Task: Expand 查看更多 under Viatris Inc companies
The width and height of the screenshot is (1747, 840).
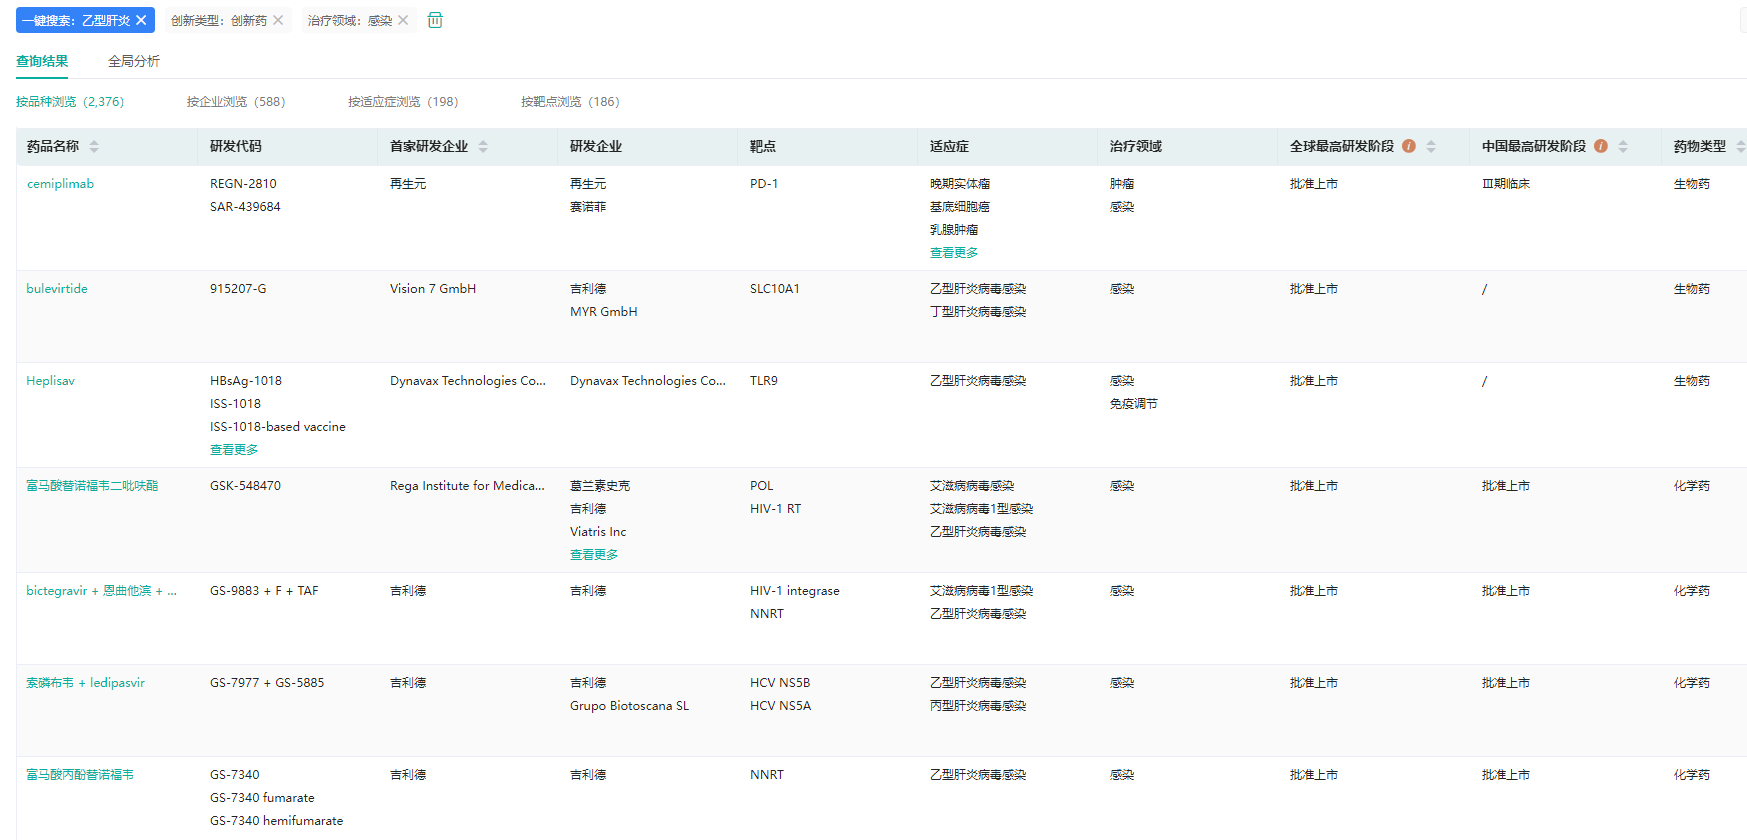Action: [594, 555]
